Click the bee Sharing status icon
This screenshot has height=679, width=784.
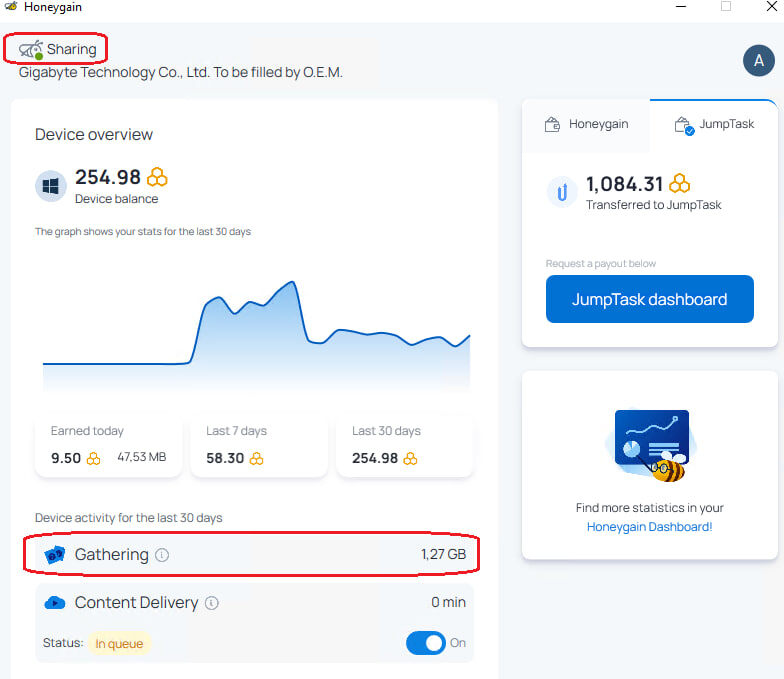click(x=31, y=50)
